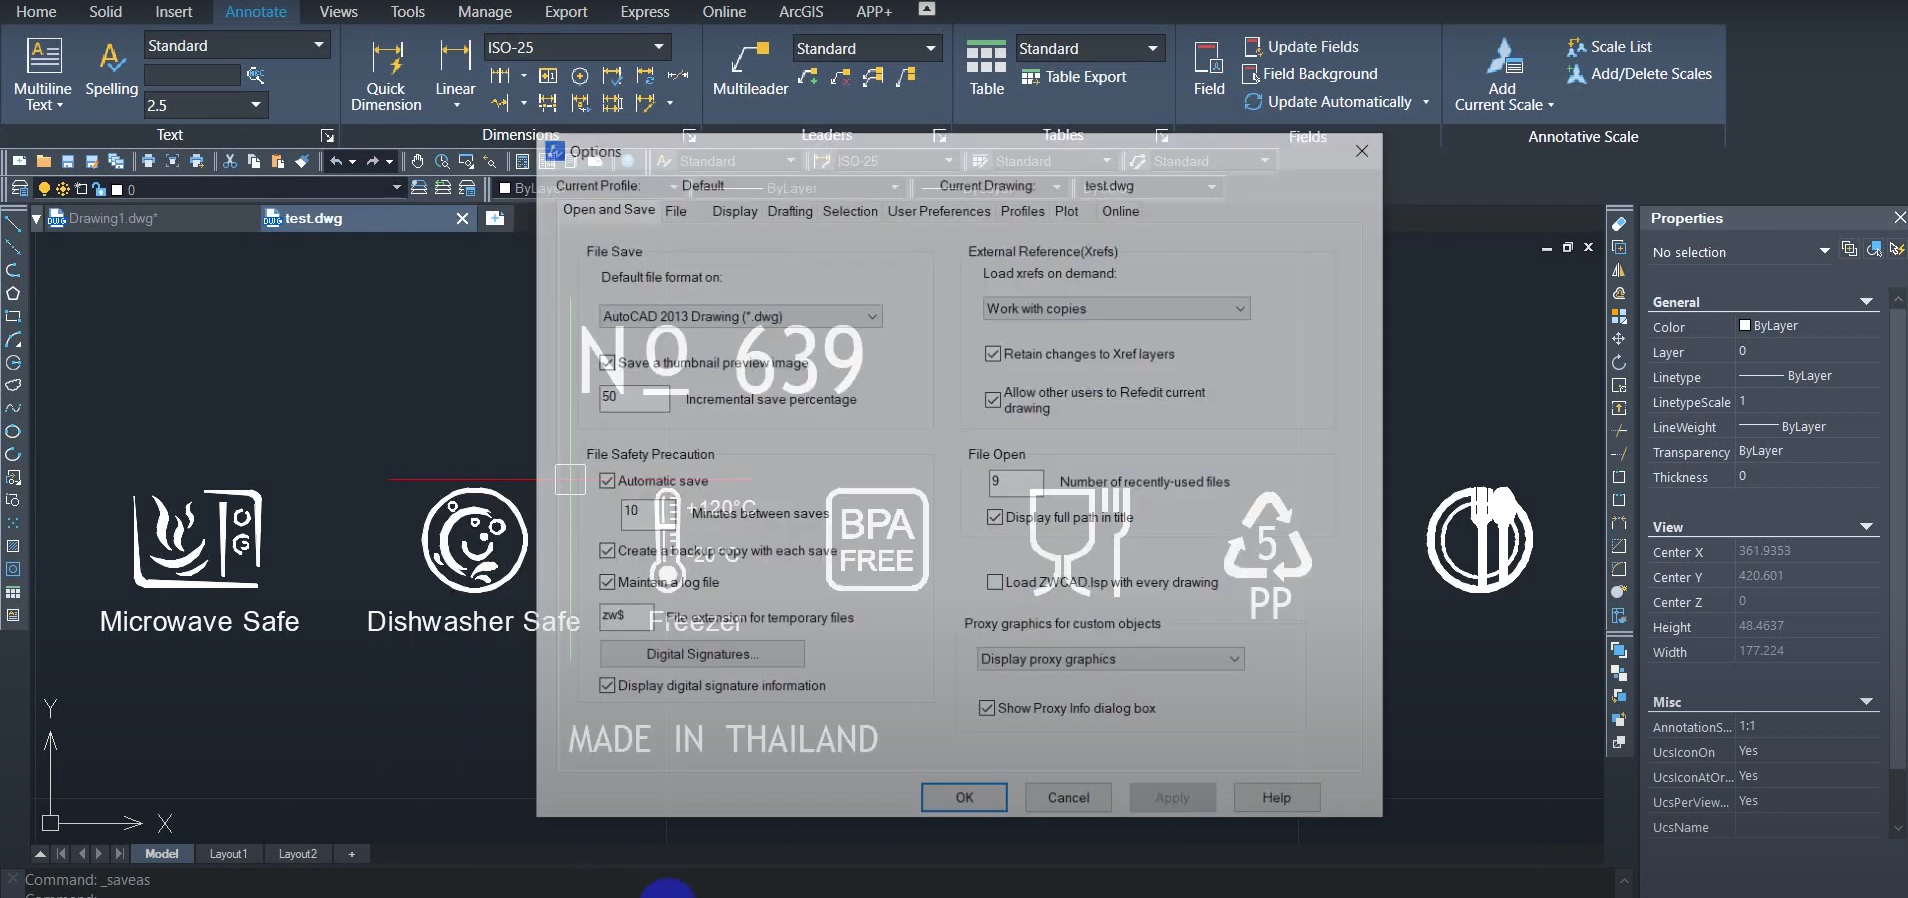Open the text style Standard dropdown
1908x898 pixels.
coord(237,46)
